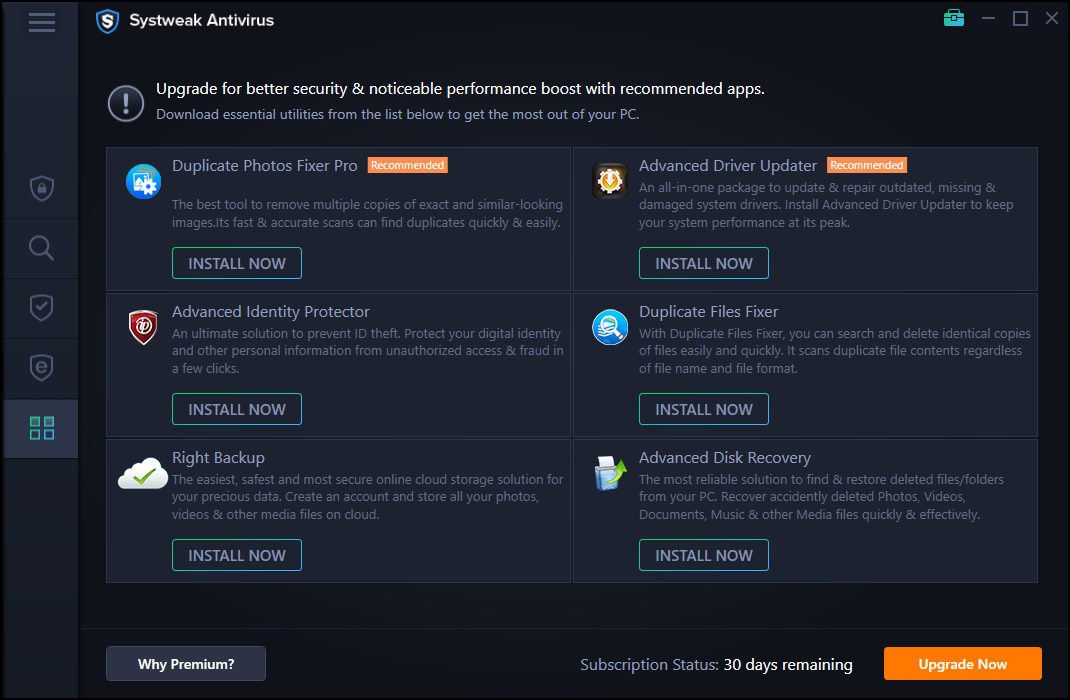Click the Advanced Identity Protector shield icon
1070x700 pixels.
click(x=143, y=328)
